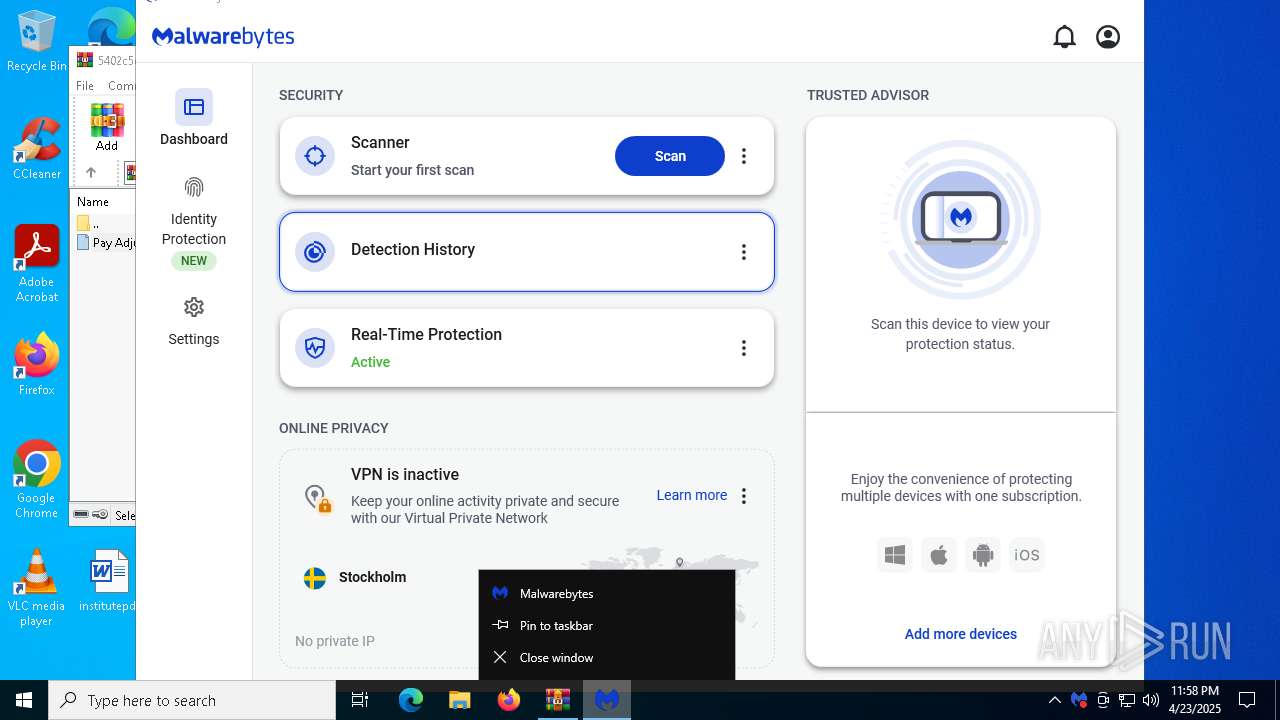Open the Scanner card three-dot menu
This screenshot has height=720, width=1280.
tap(744, 156)
